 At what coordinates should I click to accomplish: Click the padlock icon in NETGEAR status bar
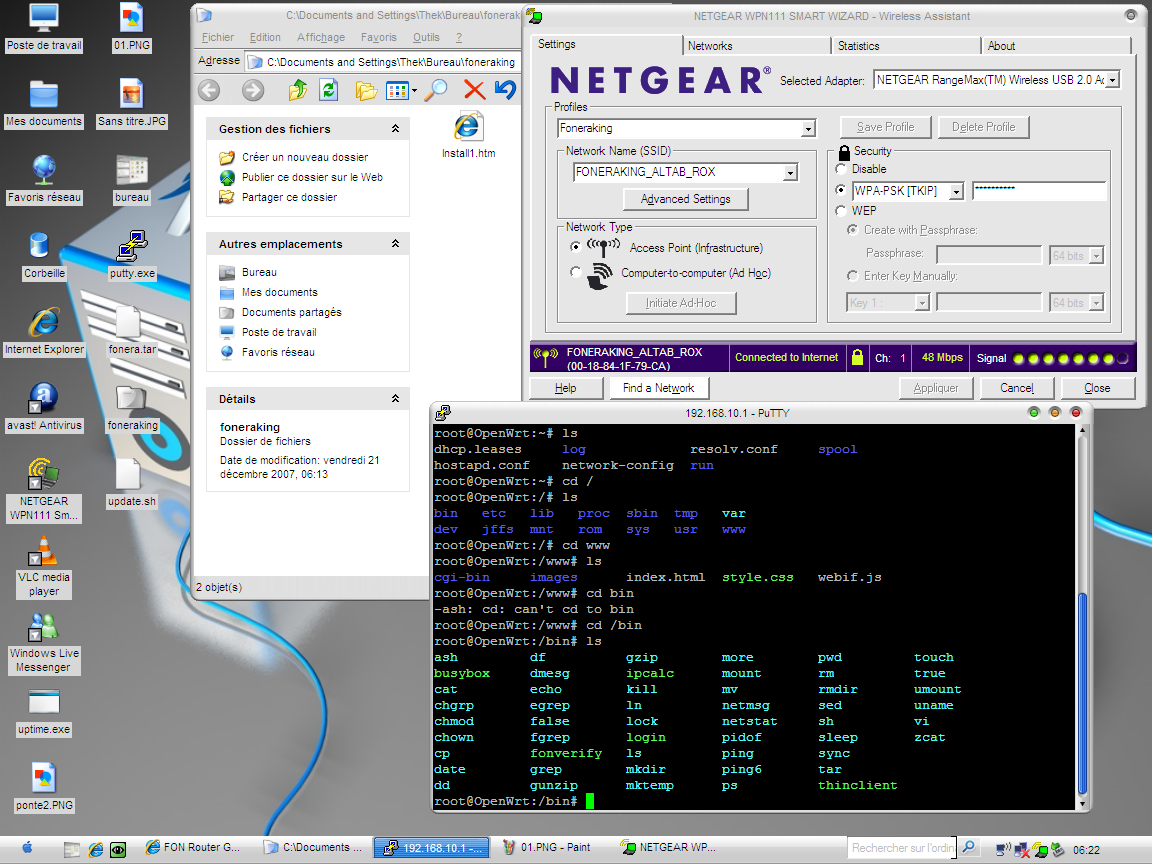(x=857, y=358)
